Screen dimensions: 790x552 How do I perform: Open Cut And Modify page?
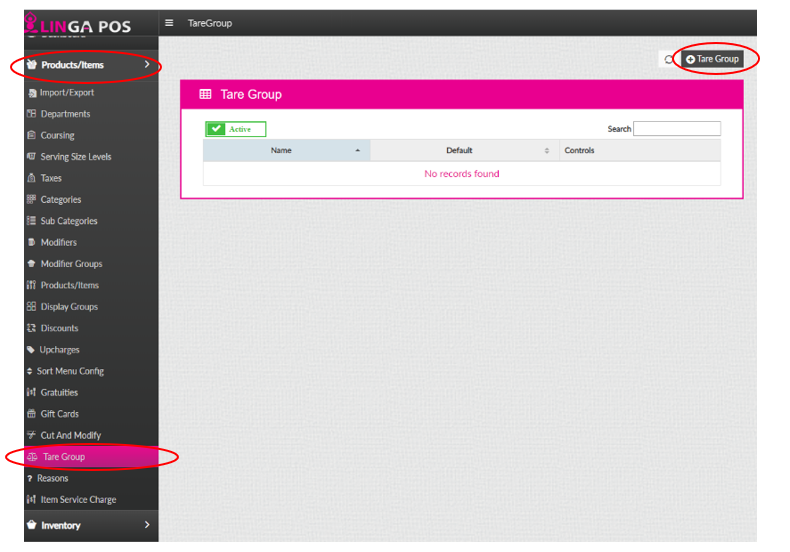[91, 435]
